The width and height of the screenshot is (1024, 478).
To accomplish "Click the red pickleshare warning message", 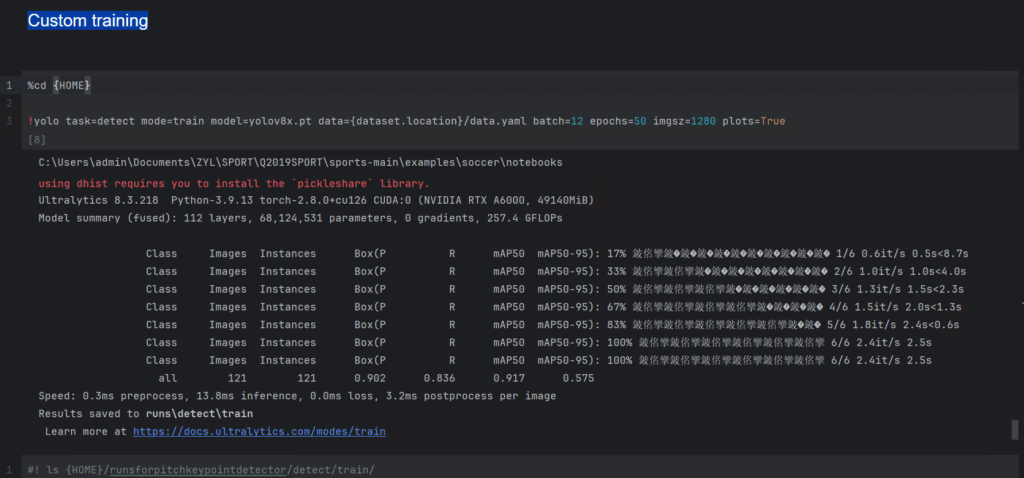I will click(x=233, y=184).
